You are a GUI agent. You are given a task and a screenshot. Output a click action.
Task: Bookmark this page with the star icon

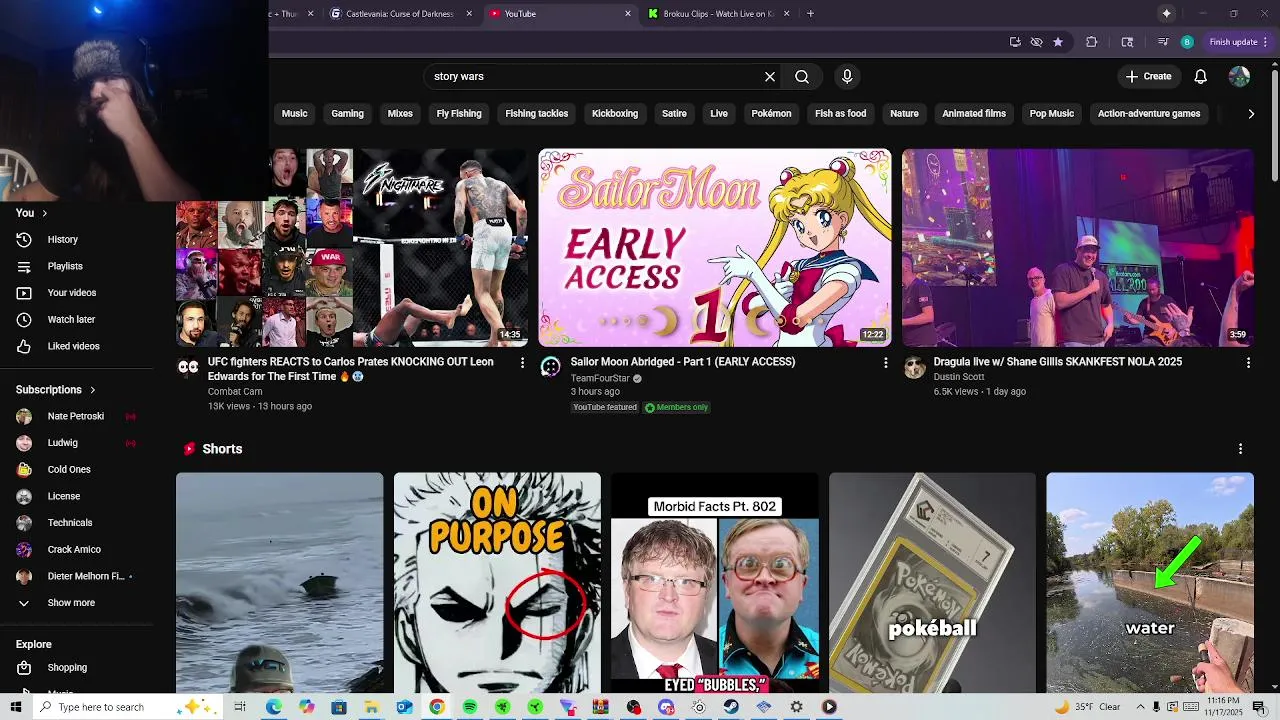click(1058, 42)
